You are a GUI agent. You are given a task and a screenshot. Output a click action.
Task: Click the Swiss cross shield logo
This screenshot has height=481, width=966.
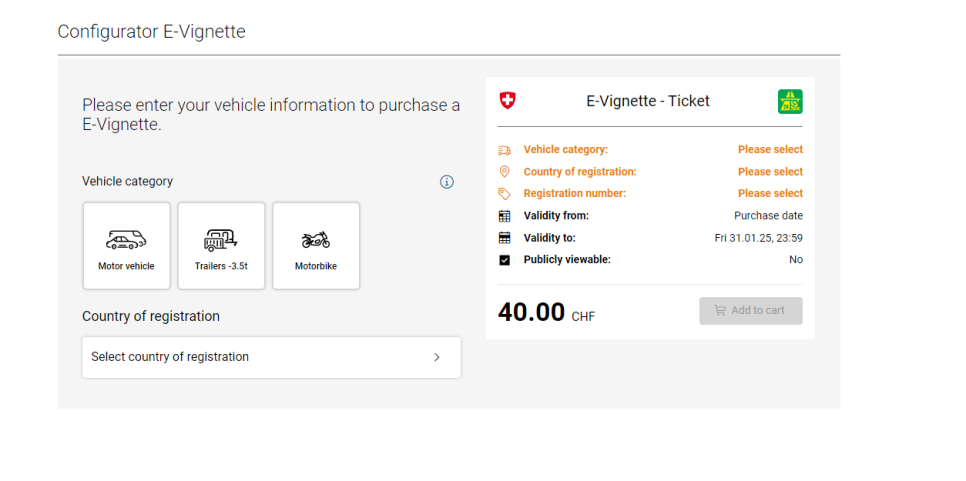click(x=507, y=100)
